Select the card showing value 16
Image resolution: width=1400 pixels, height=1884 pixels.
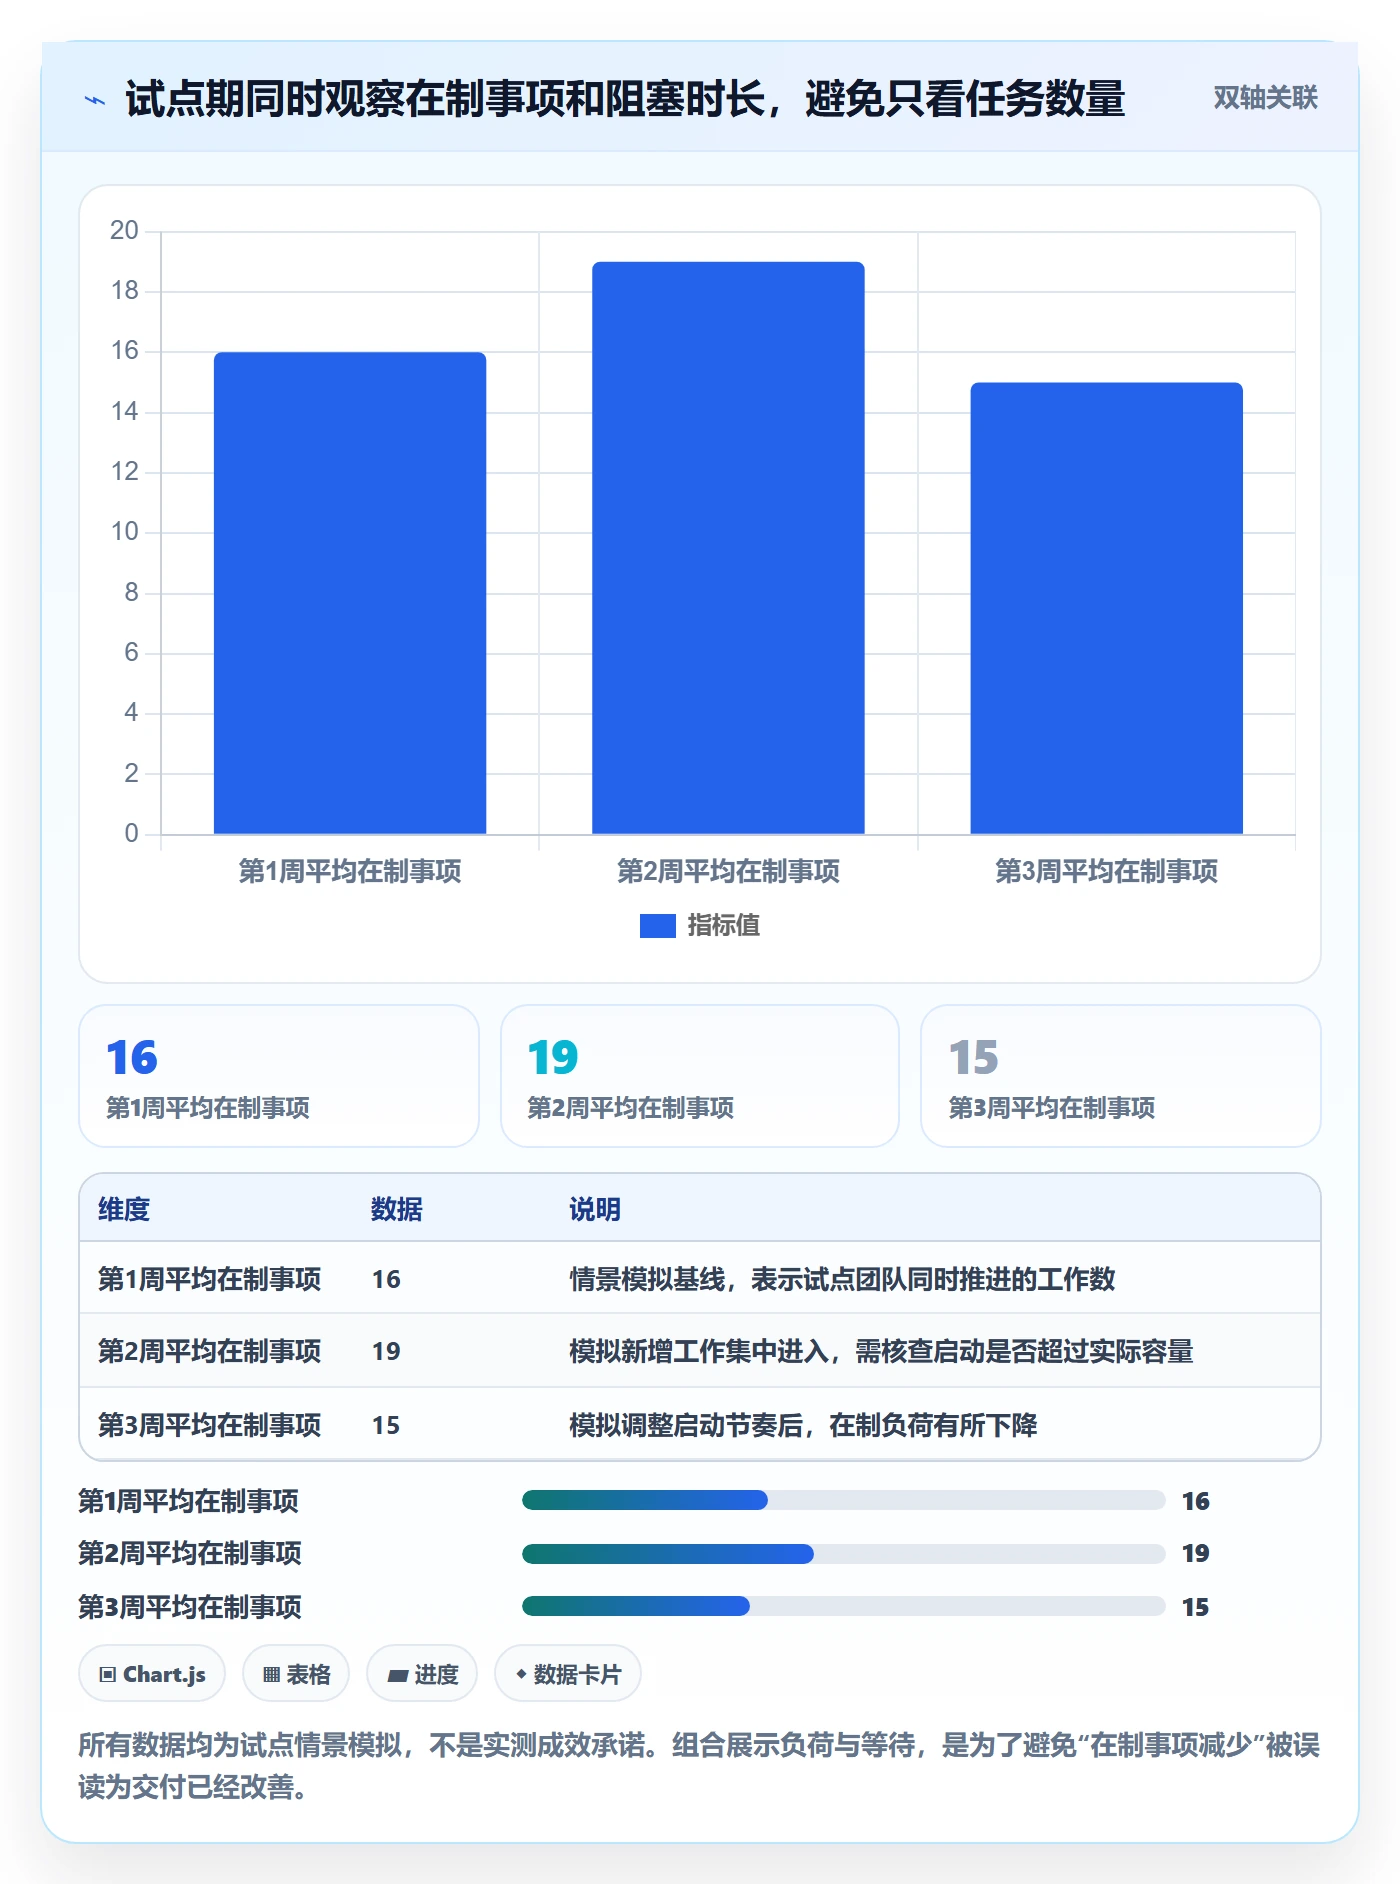click(279, 1076)
